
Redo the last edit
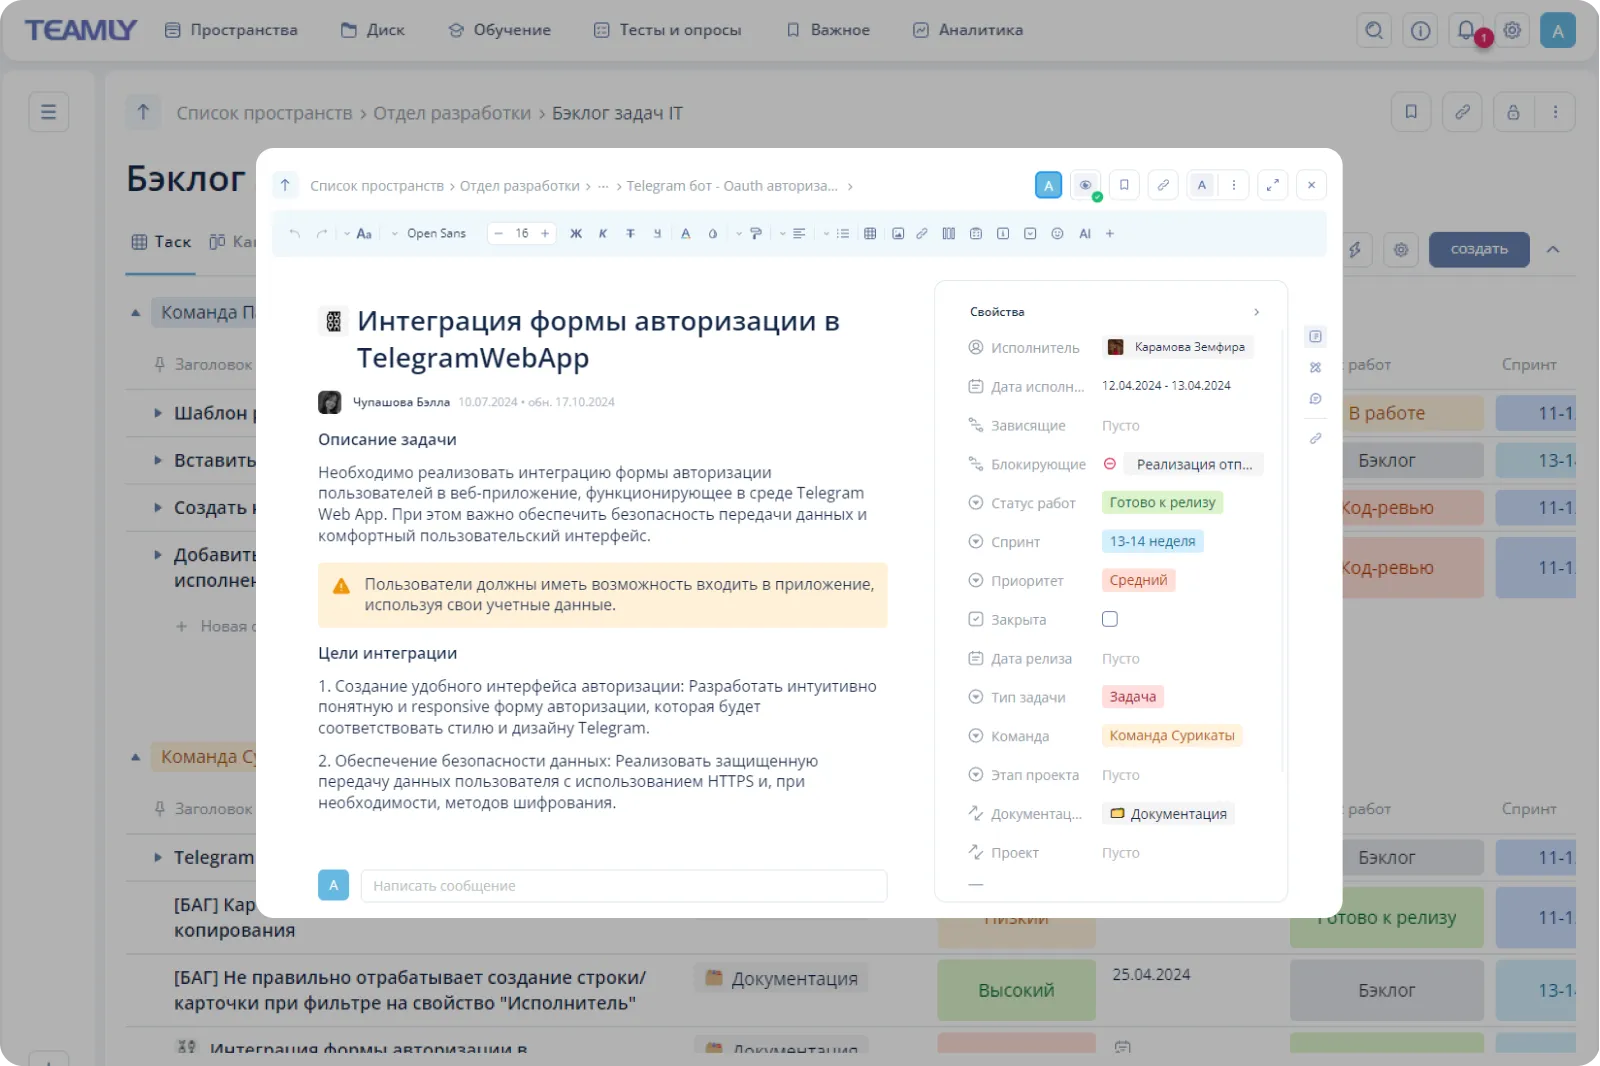pyautogui.click(x=321, y=234)
